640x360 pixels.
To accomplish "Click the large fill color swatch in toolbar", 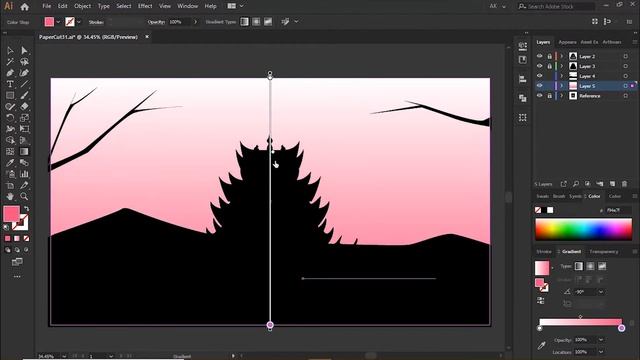I will pos(11,214).
